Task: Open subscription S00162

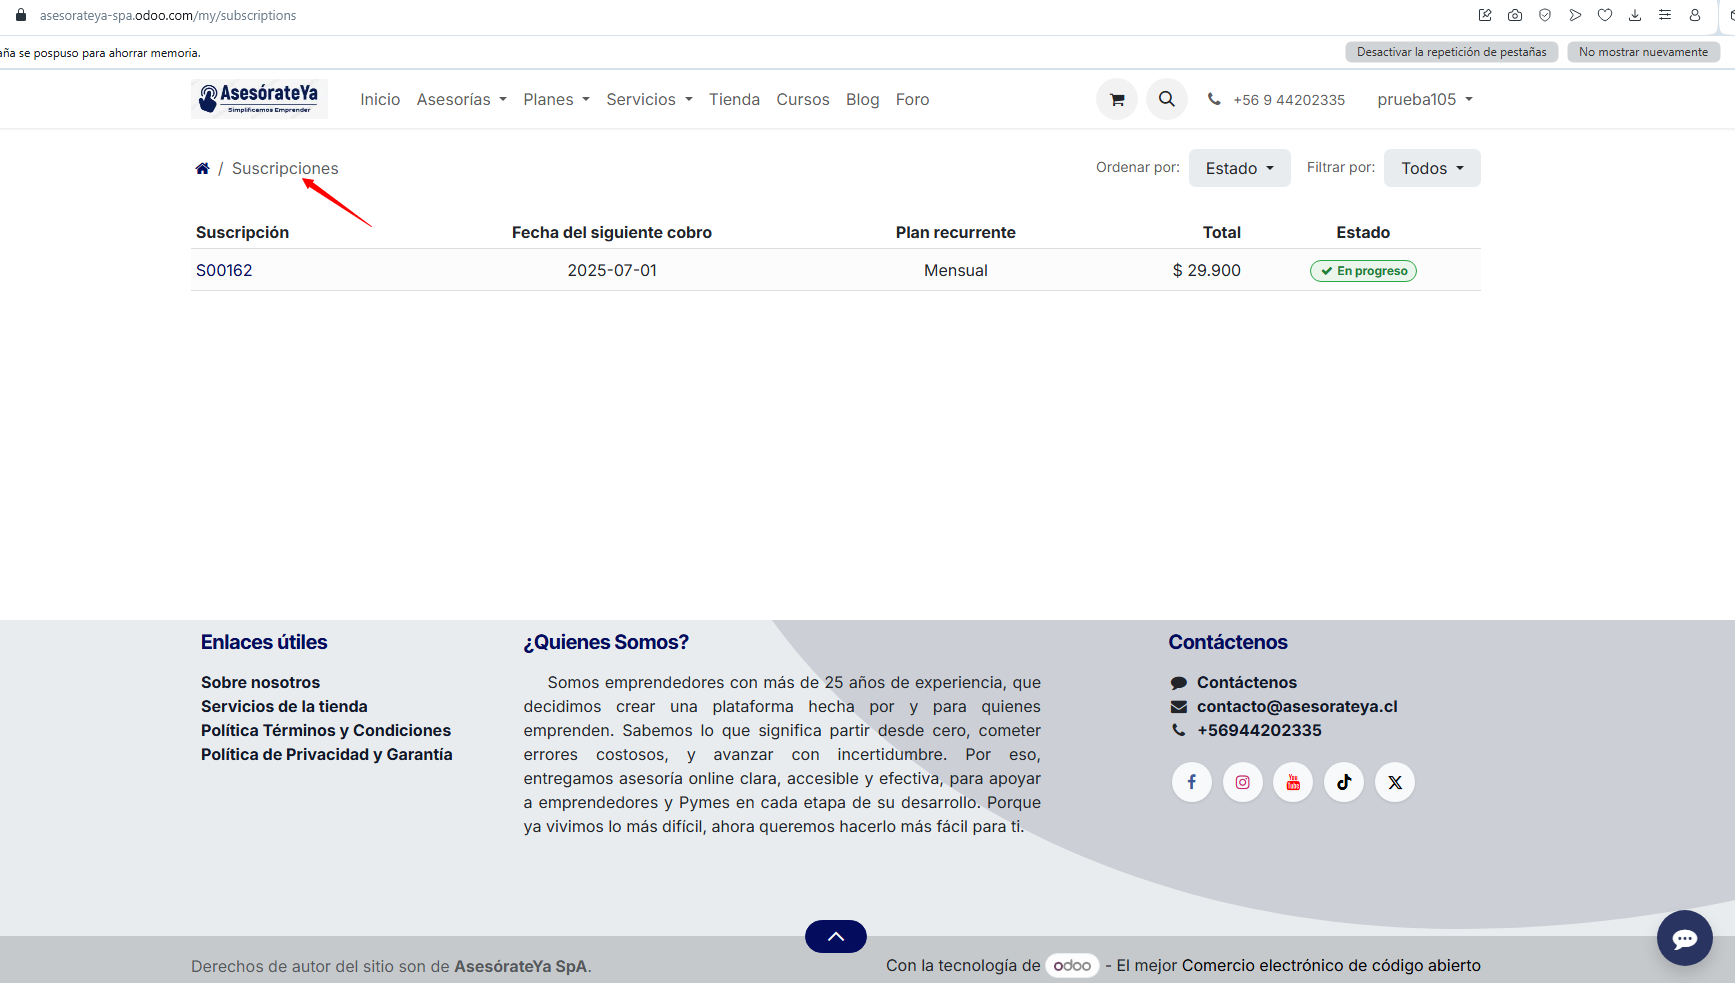Action: pos(224,270)
